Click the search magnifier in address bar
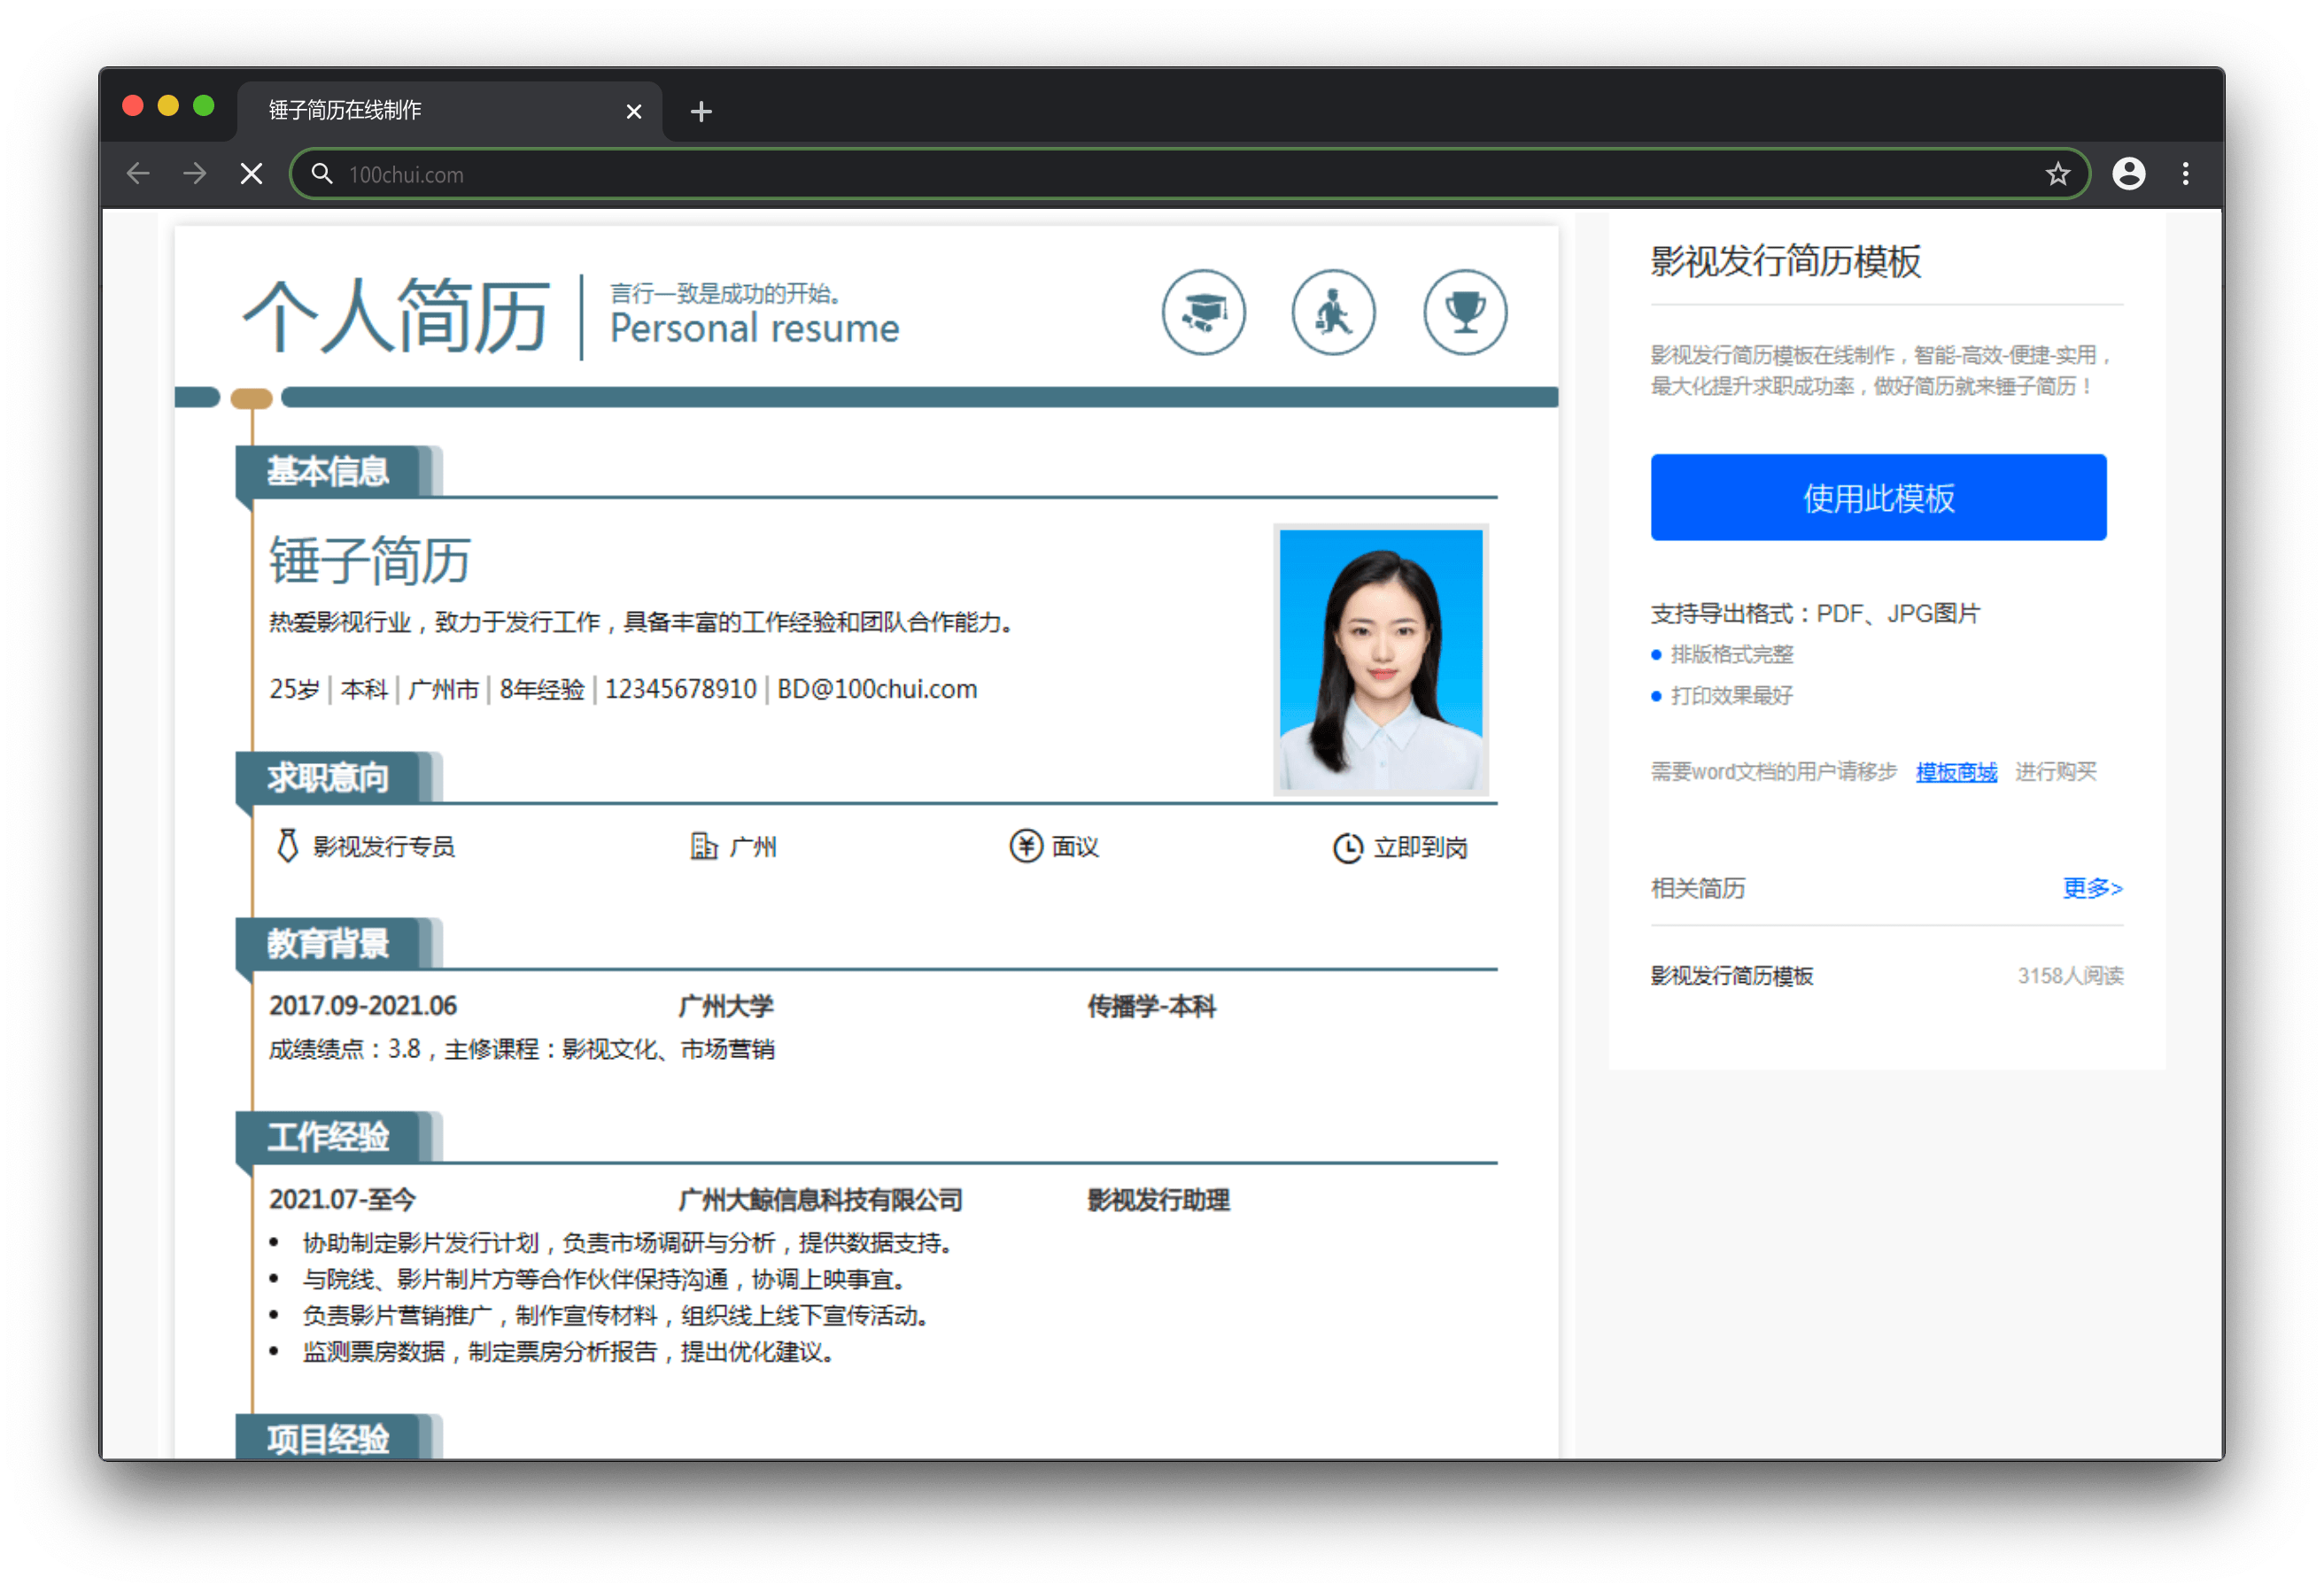This screenshot has height=1592, width=2324. (x=322, y=174)
